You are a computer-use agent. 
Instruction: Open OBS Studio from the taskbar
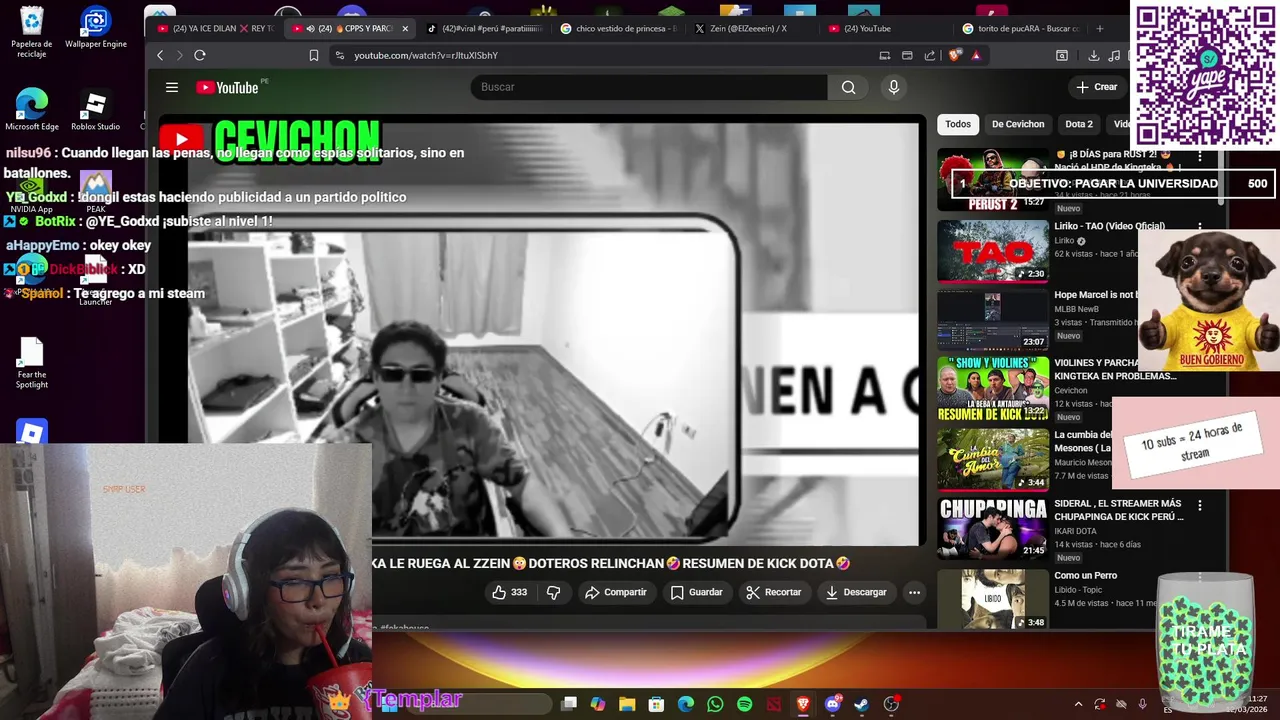[891, 704]
